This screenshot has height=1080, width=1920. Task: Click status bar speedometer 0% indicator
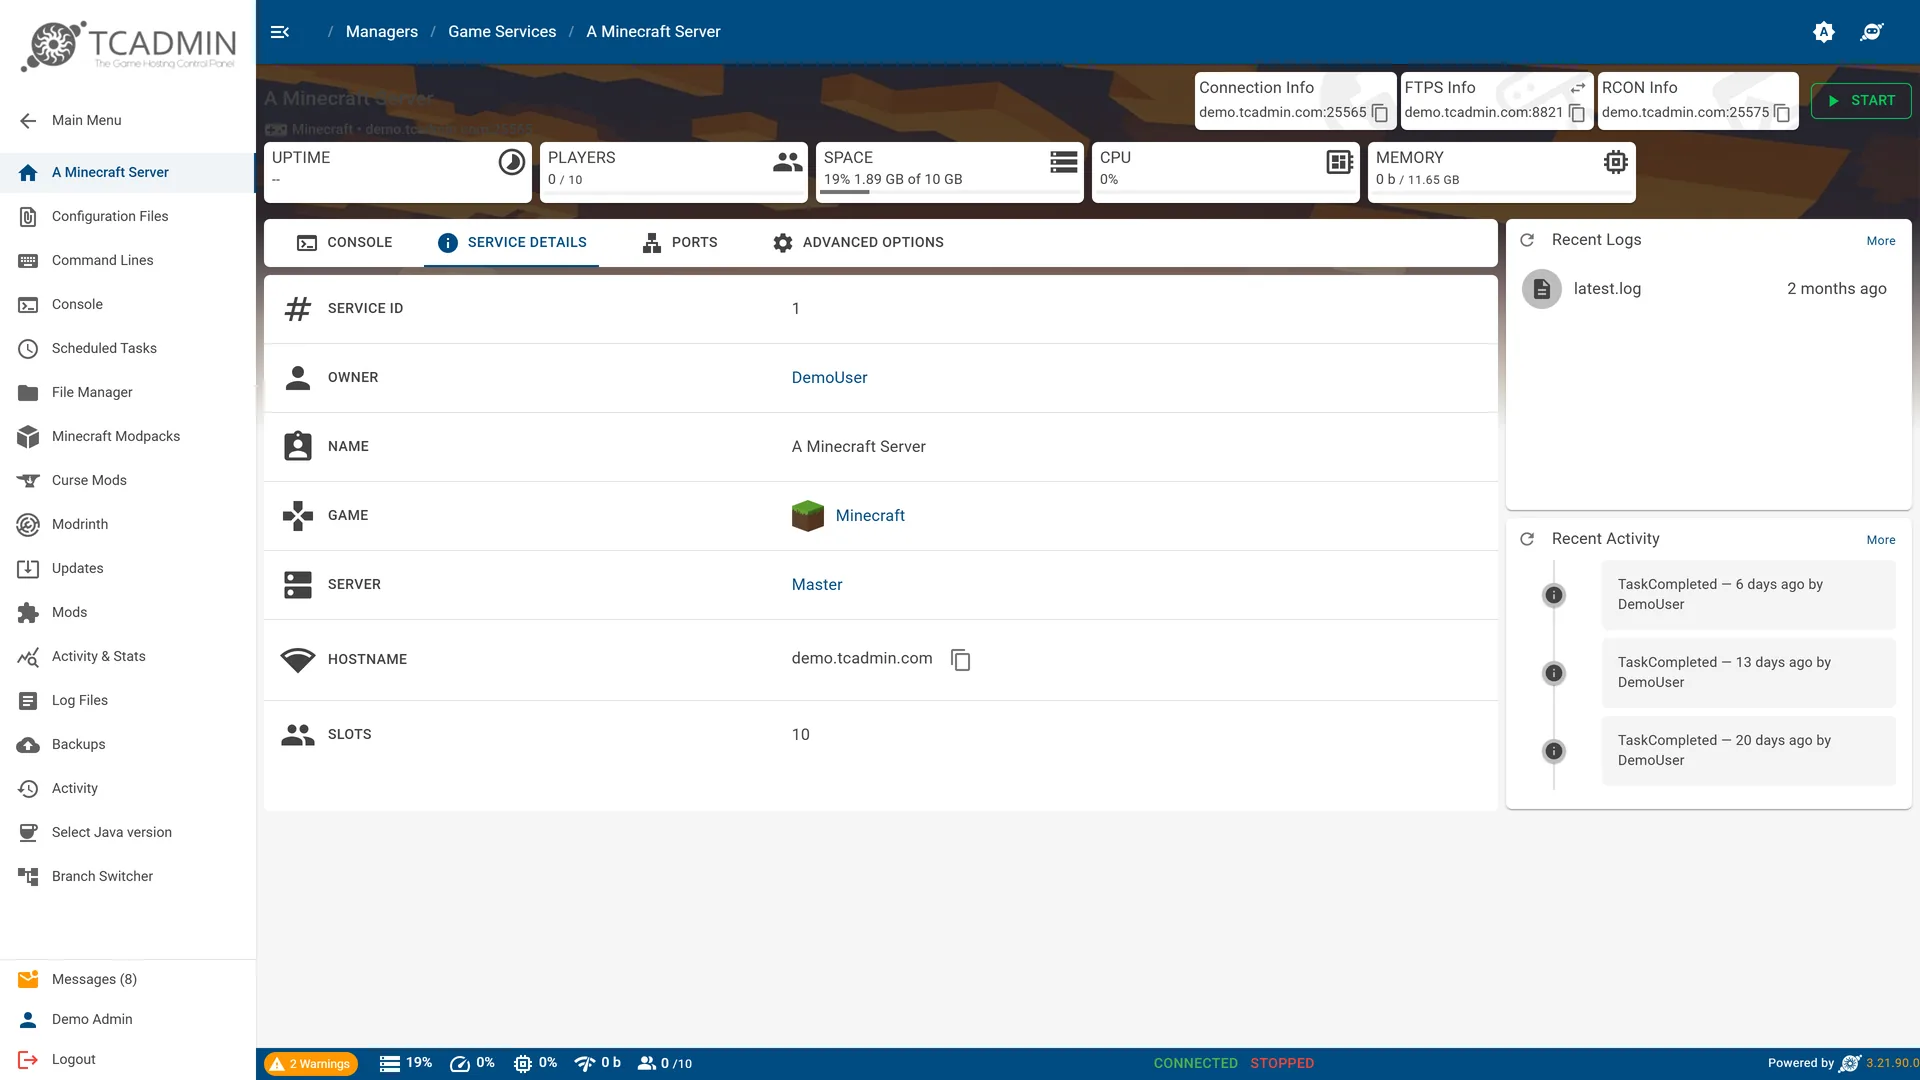click(x=472, y=1063)
